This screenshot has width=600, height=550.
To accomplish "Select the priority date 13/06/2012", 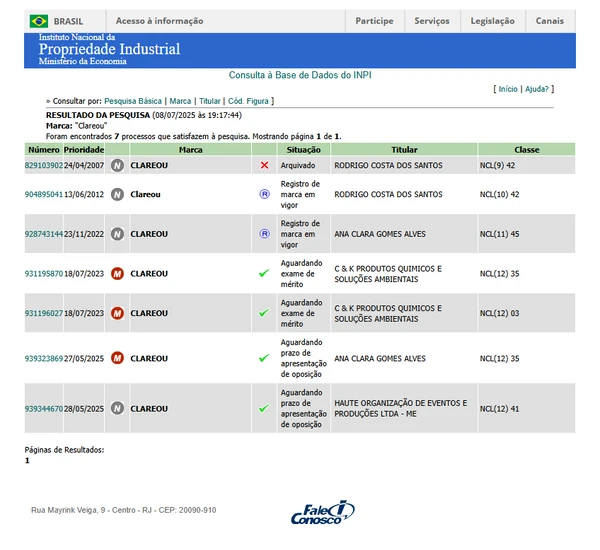I will pos(84,194).
